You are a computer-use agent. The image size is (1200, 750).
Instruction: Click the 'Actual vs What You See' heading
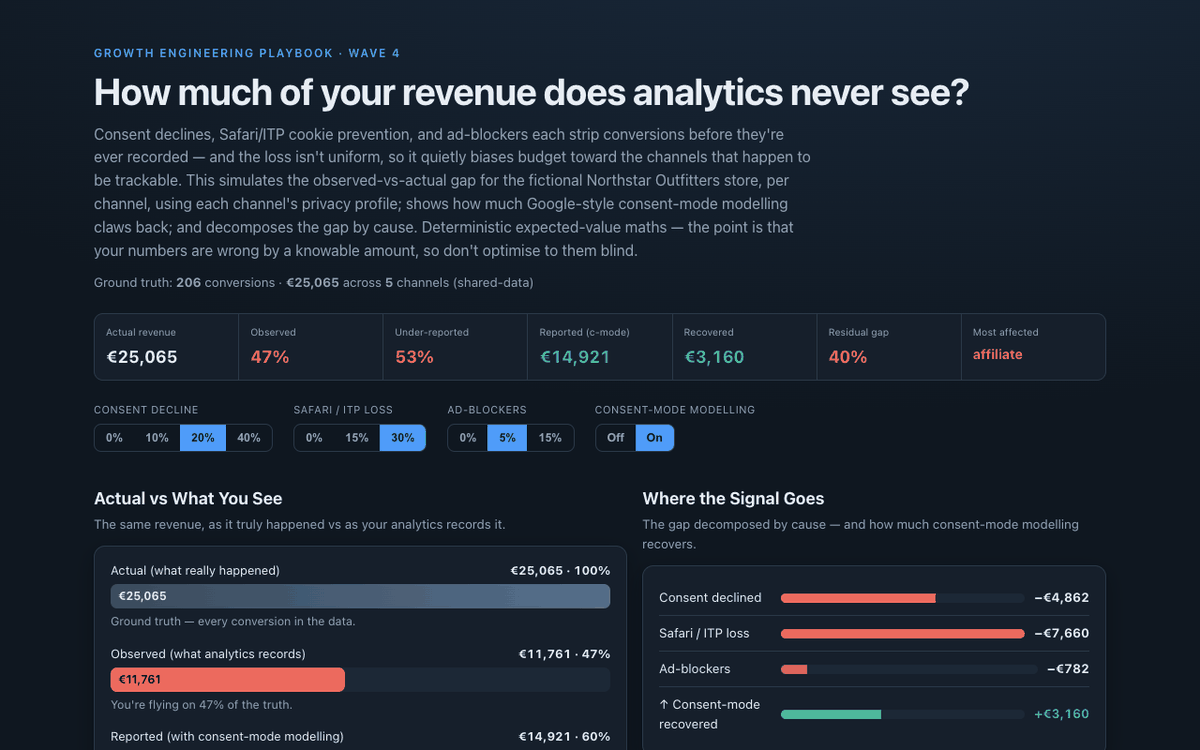click(188, 499)
